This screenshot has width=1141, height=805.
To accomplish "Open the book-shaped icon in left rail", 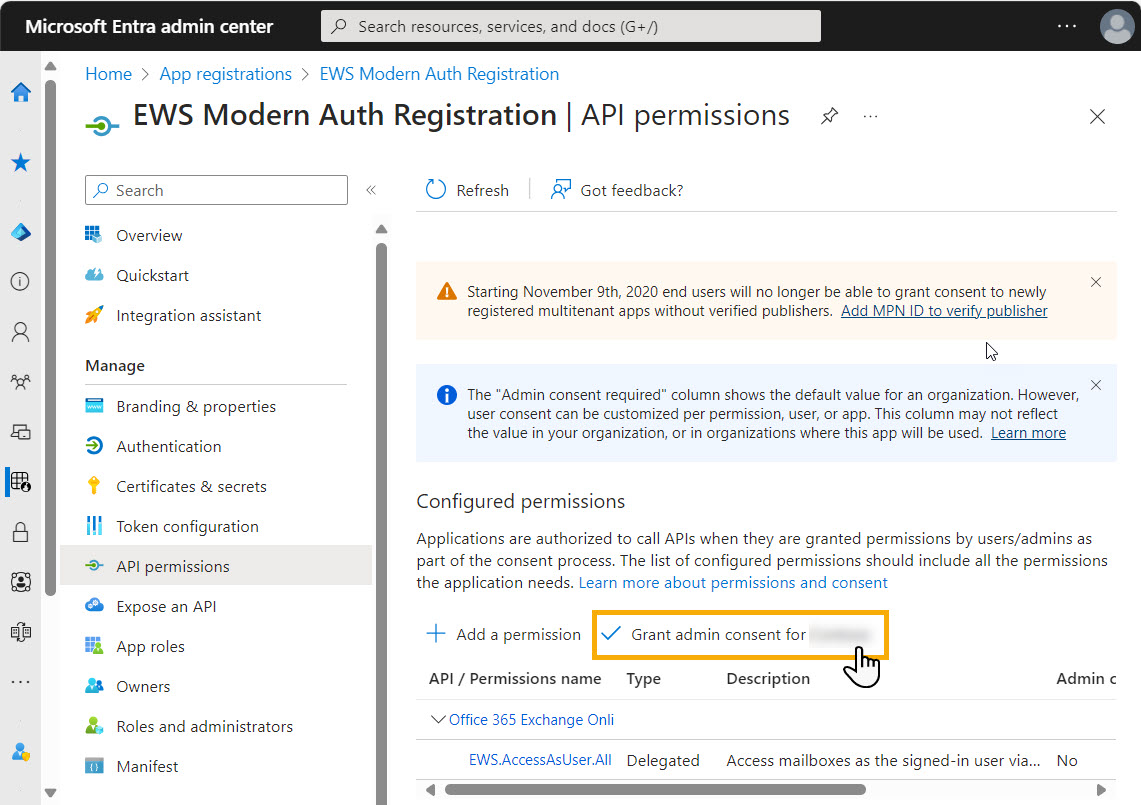I will 20,632.
